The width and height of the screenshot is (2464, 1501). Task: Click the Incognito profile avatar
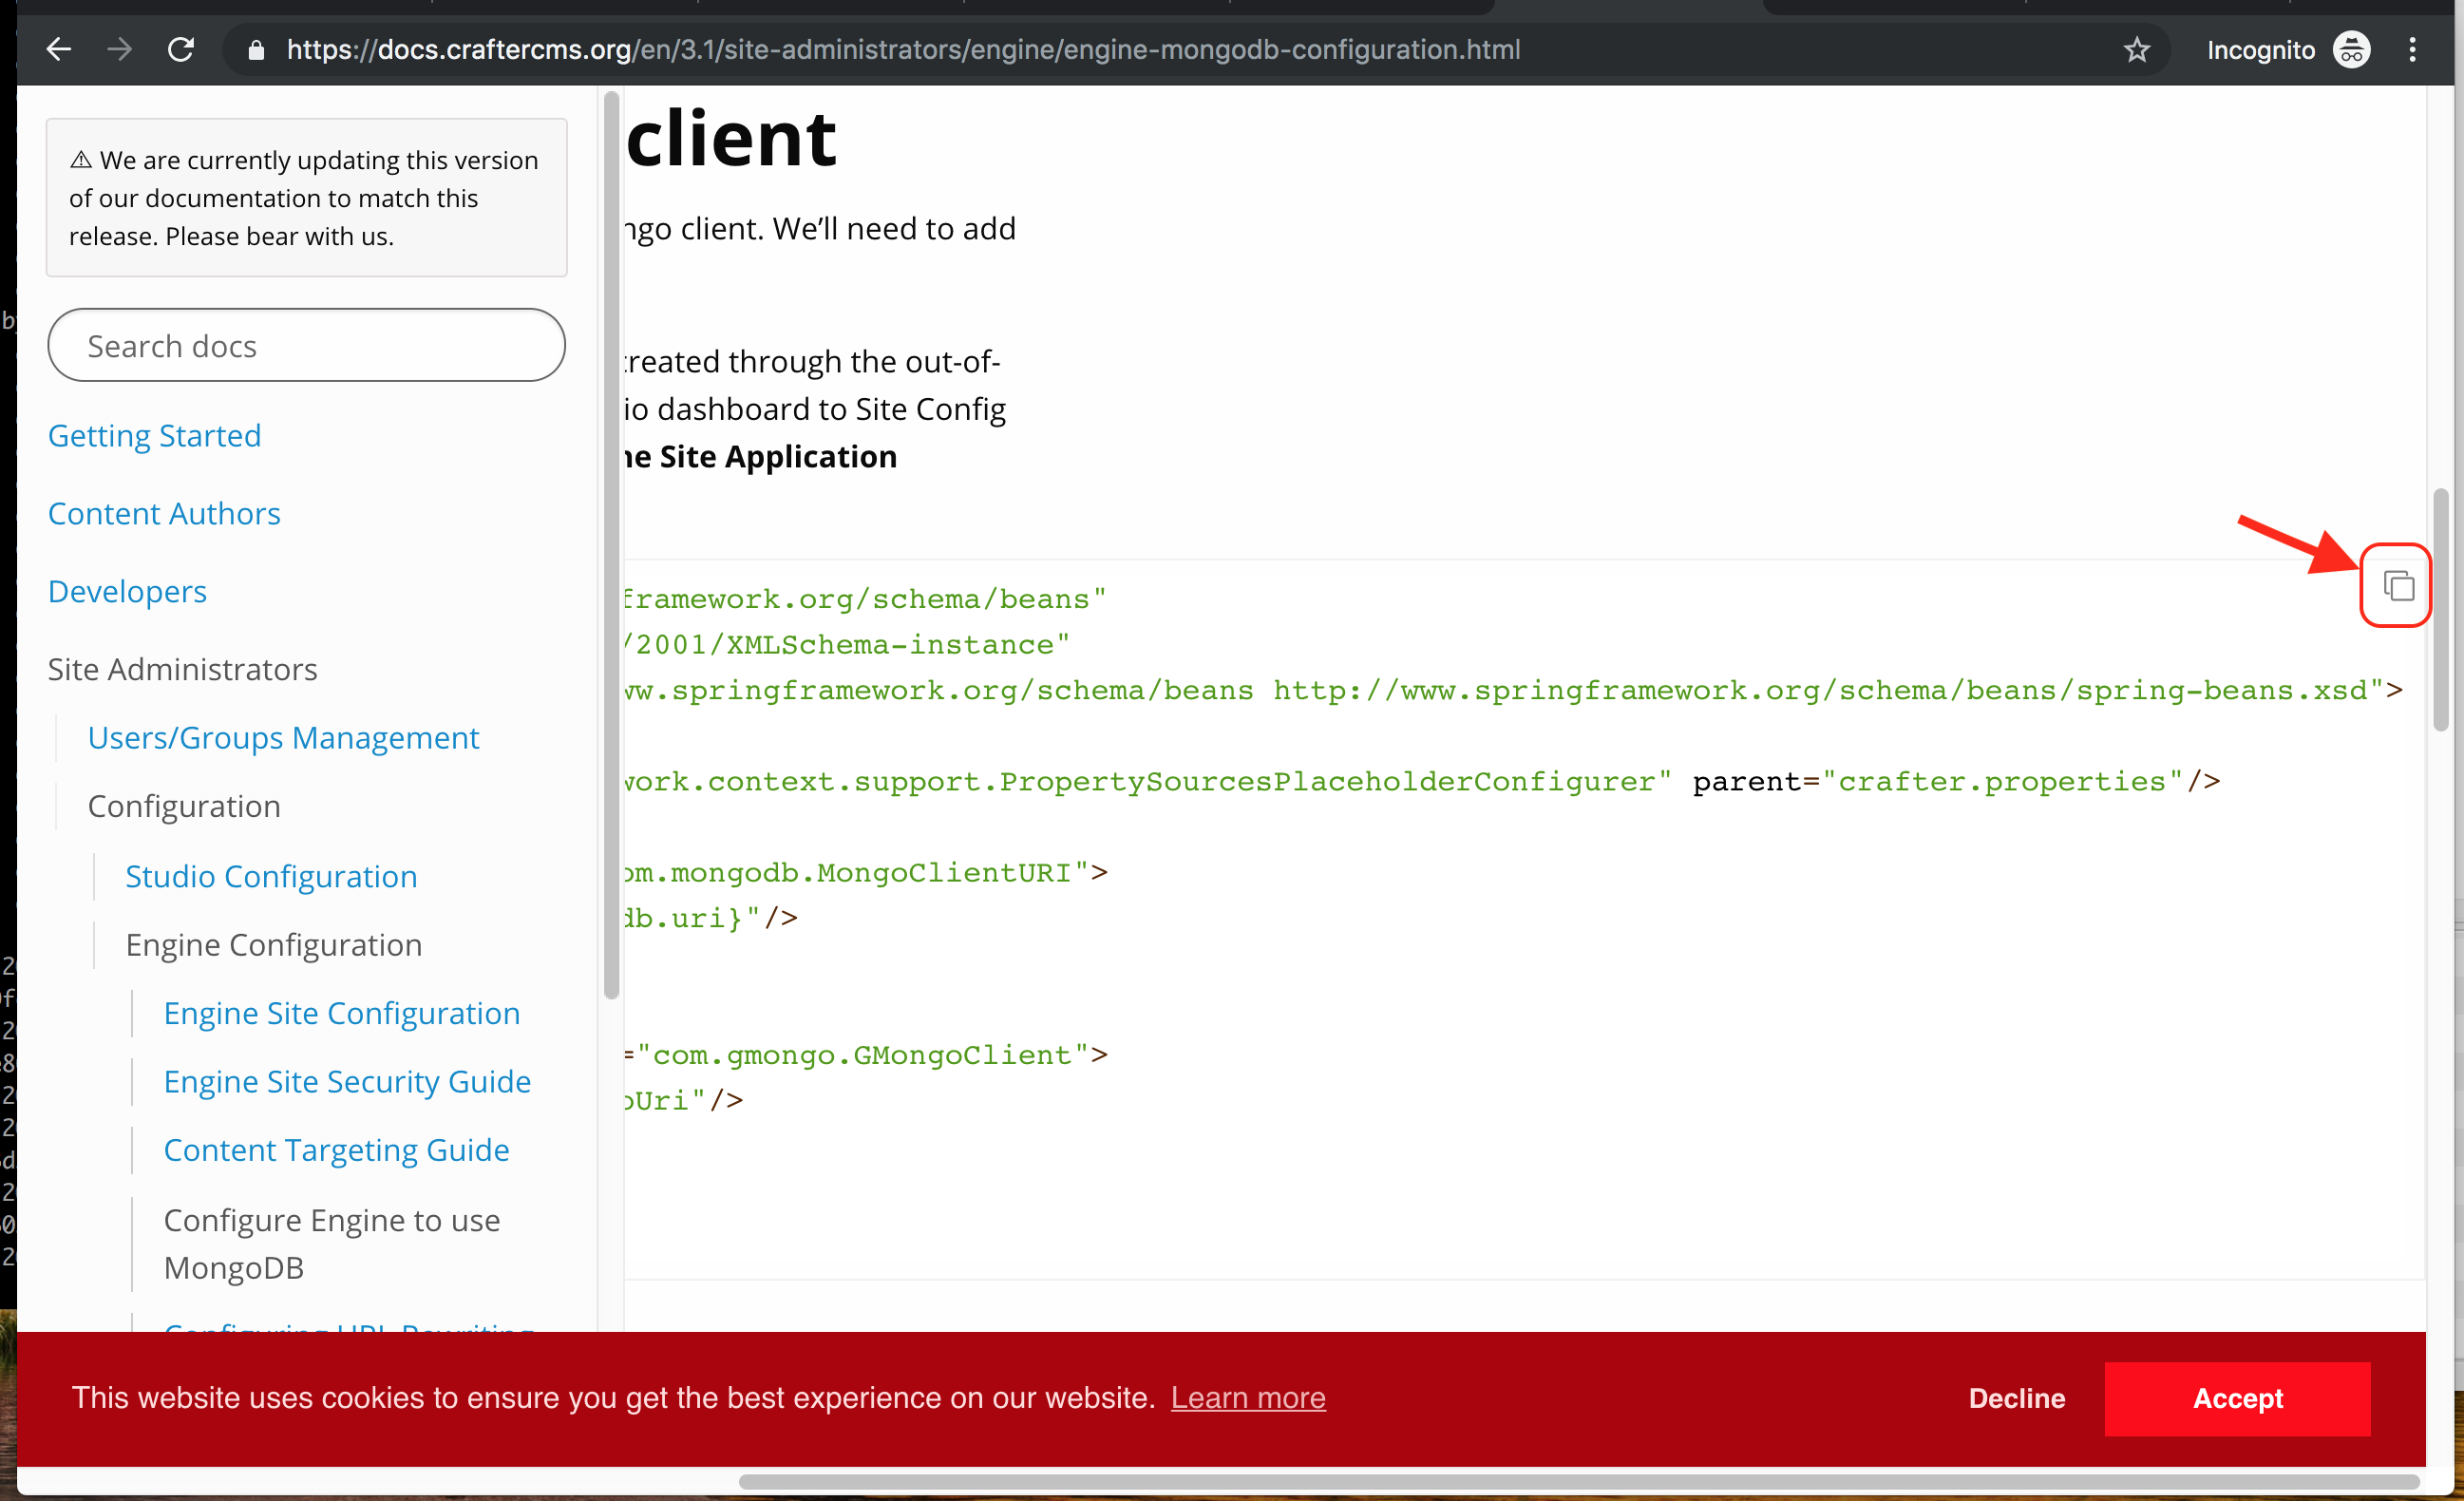pos(2352,49)
